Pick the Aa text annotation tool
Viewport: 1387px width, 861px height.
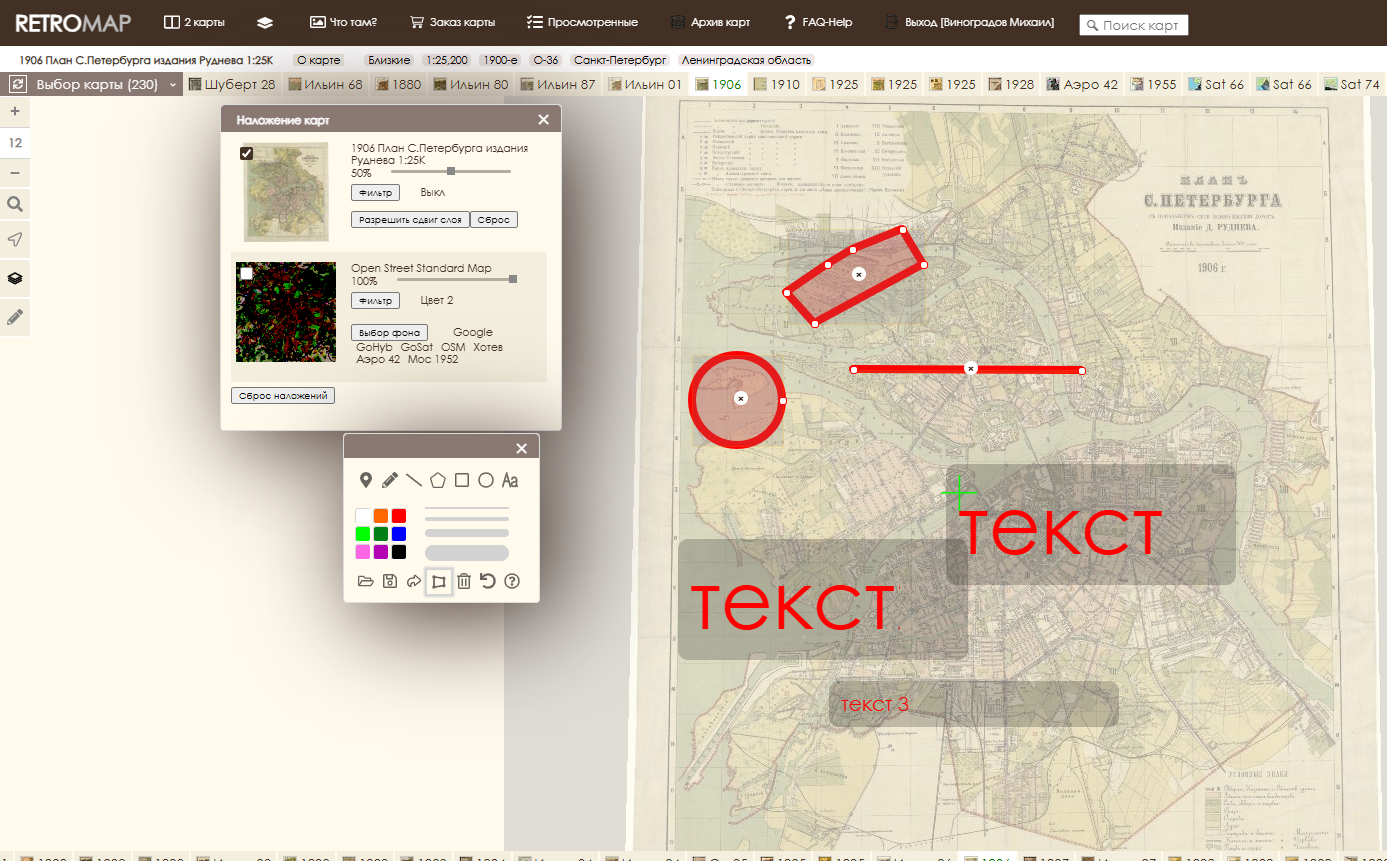tap(510, 480)
